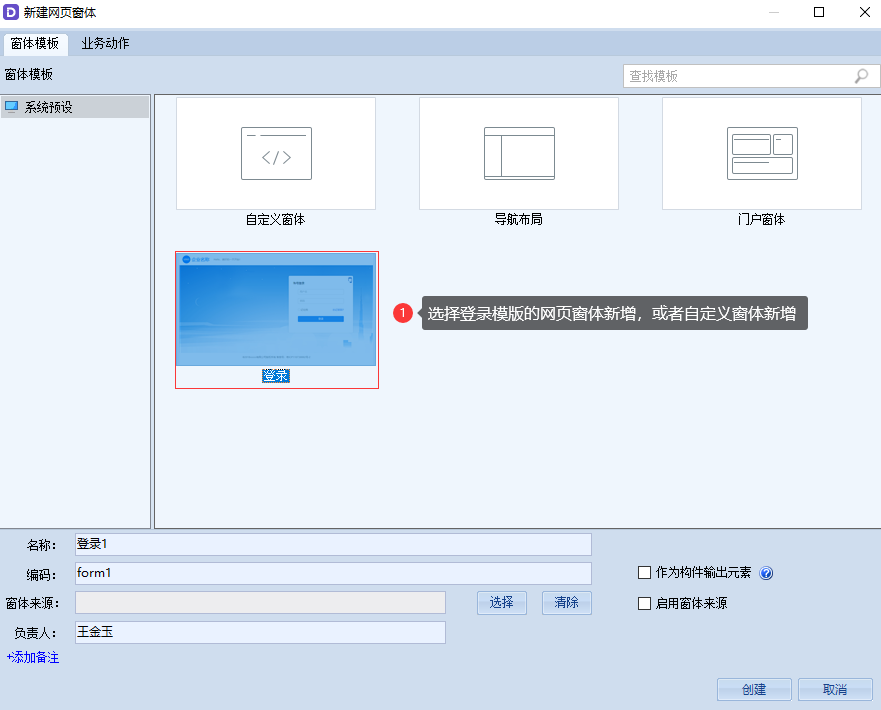Screen dimensions: 881x710
Task: Enable 作为构件输出元素 checkbox
Action: click(645, 573)
